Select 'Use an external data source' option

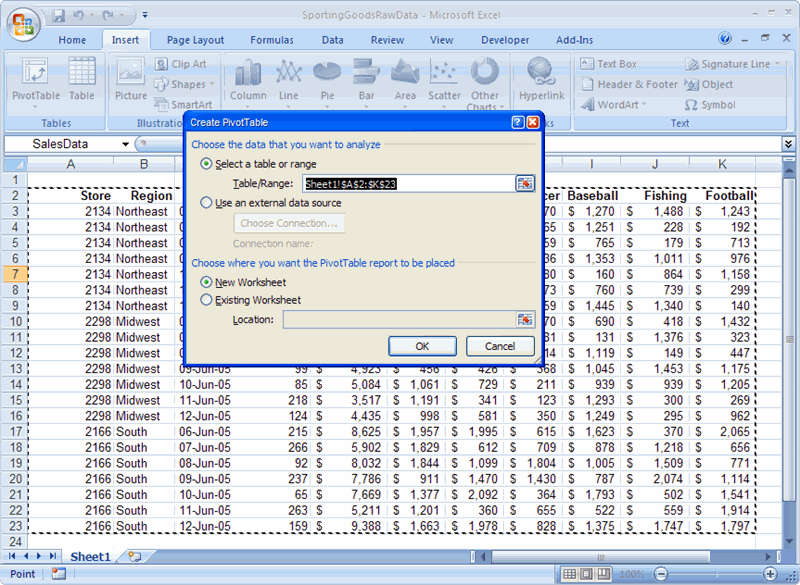point(206,202)
